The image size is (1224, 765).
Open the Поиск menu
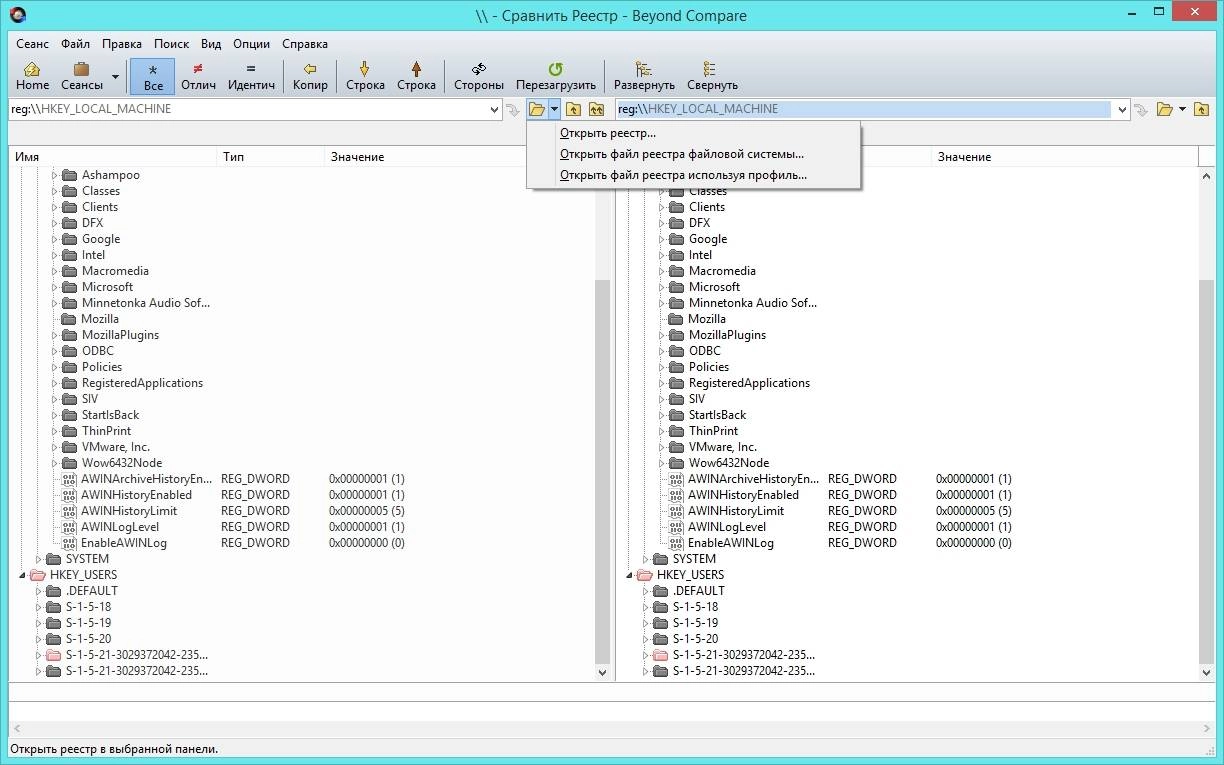[x=171, y=44]
